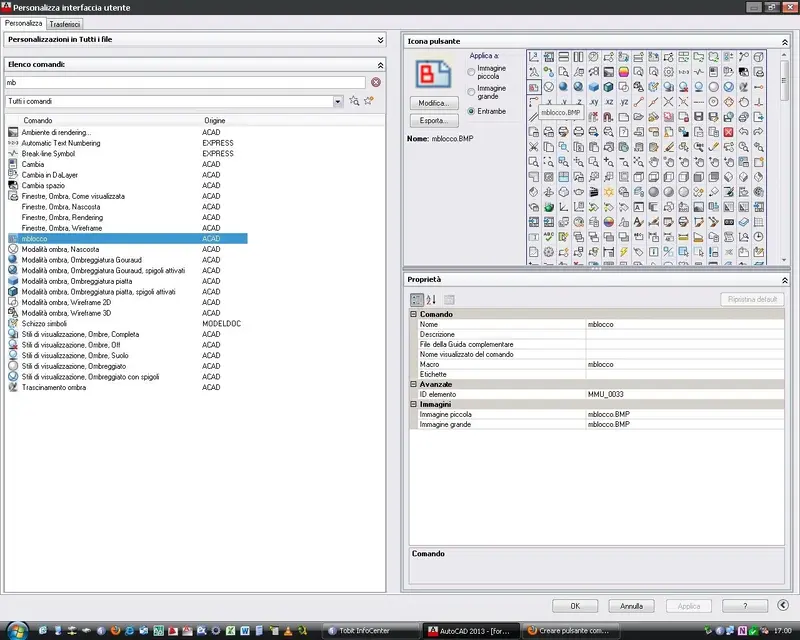Choose the pan hand icon in the grid
This screenshot has height=640, width=800.
tap(654, 162)
